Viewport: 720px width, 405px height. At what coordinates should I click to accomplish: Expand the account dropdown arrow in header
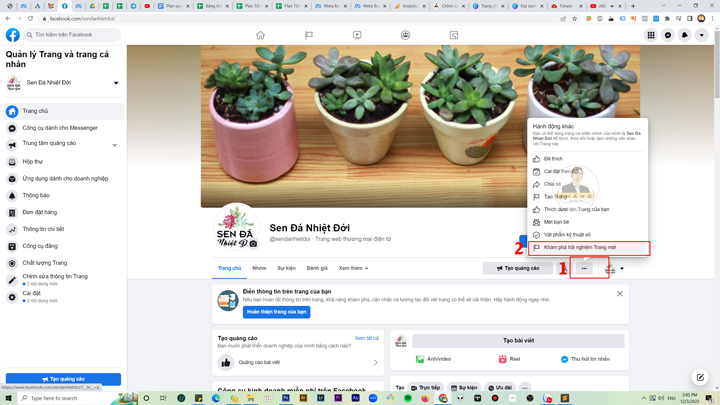click(x=702, y=35)
